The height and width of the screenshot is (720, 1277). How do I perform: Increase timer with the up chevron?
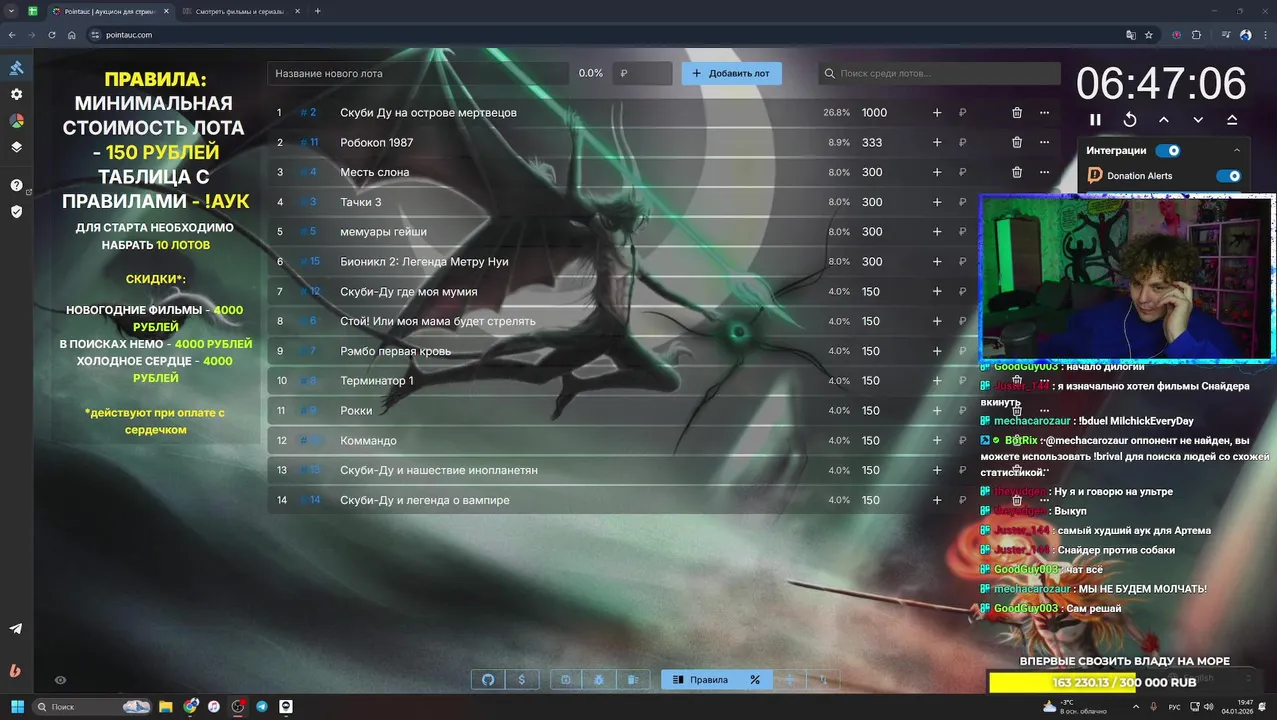[1164, 119]
